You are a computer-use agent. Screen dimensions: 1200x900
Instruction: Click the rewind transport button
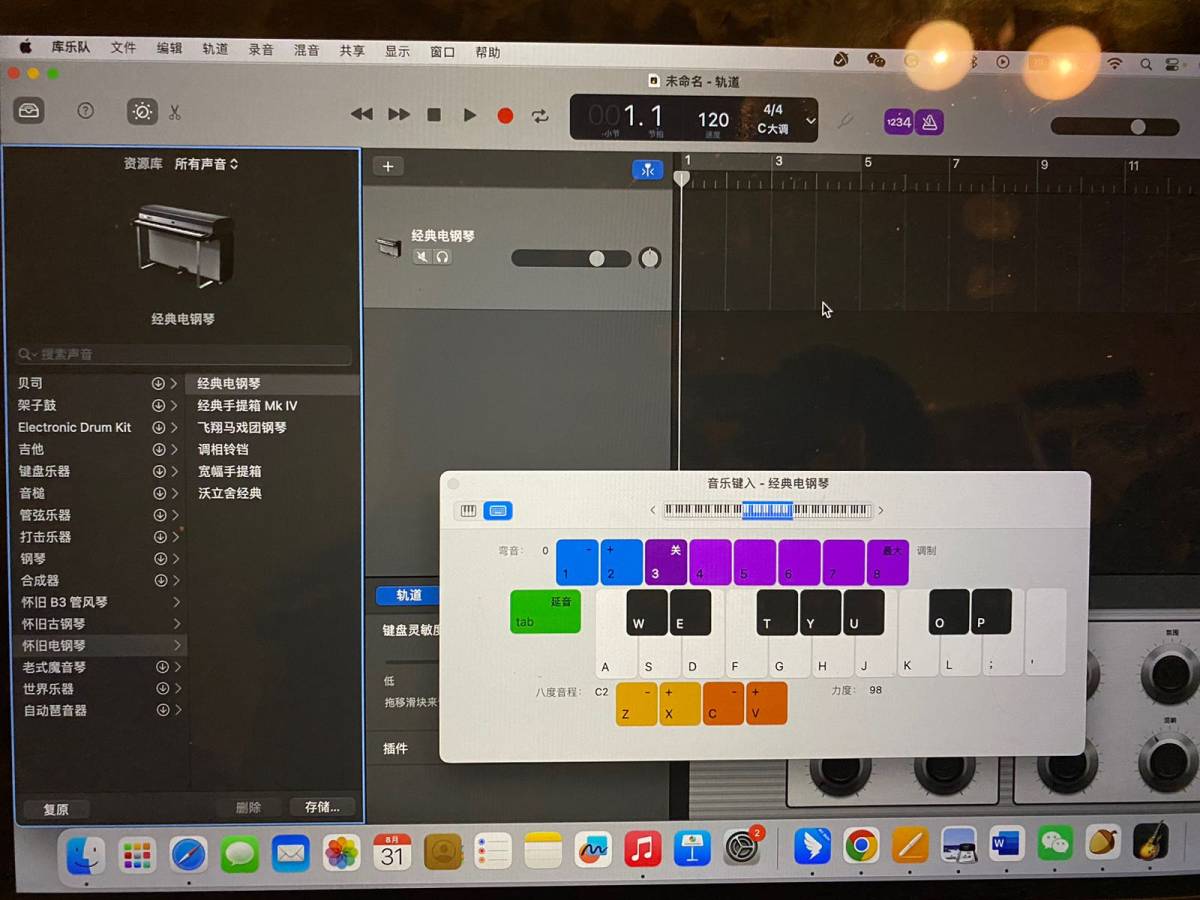362,115
